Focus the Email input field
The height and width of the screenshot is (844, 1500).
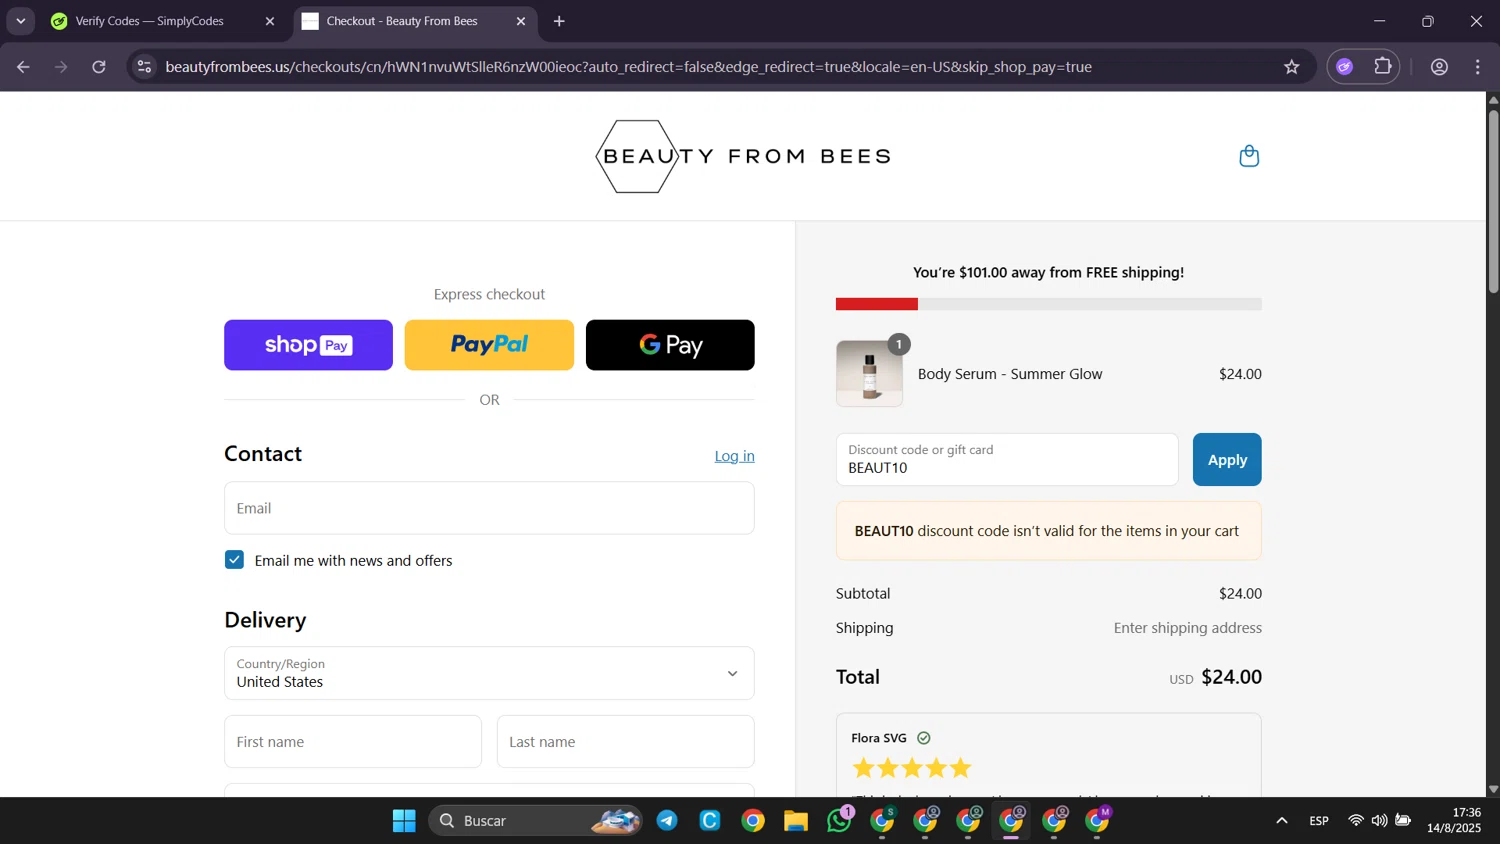[x=489, y=508]
